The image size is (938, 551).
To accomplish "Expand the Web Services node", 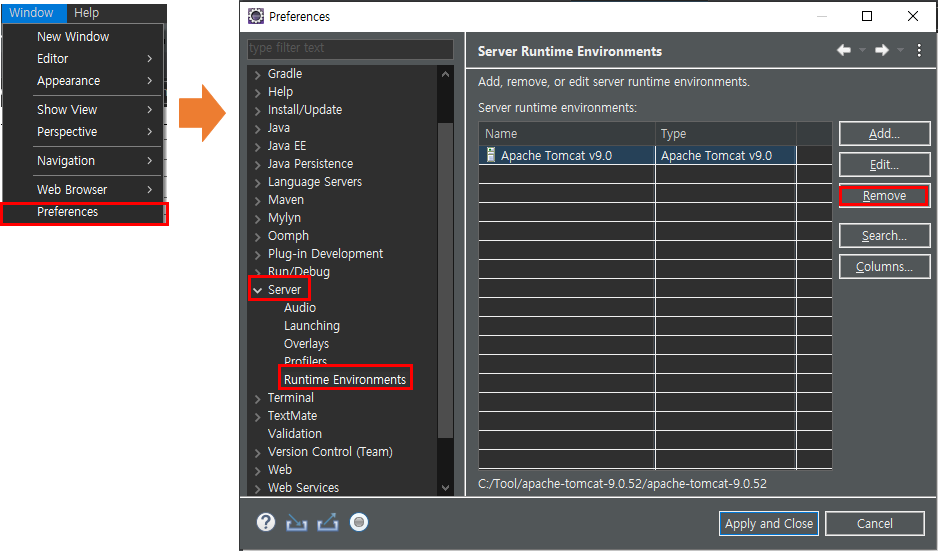I will [x=257, y=489].
